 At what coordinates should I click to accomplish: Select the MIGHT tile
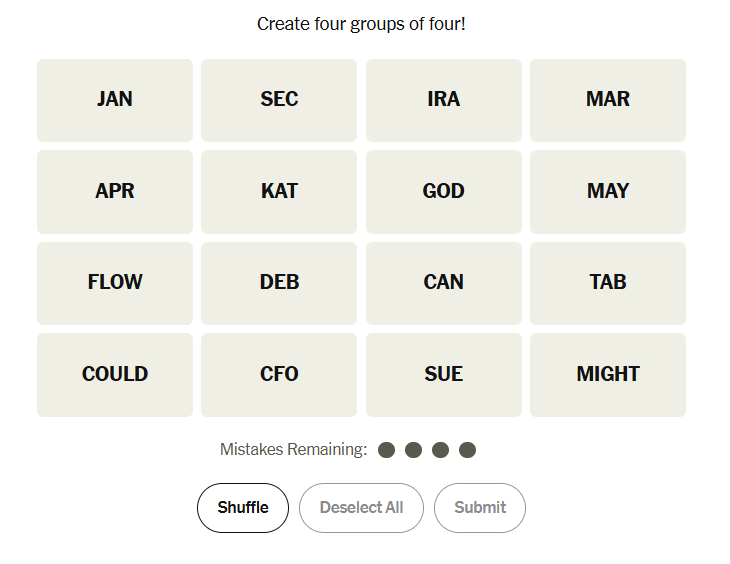pos(607,374)
